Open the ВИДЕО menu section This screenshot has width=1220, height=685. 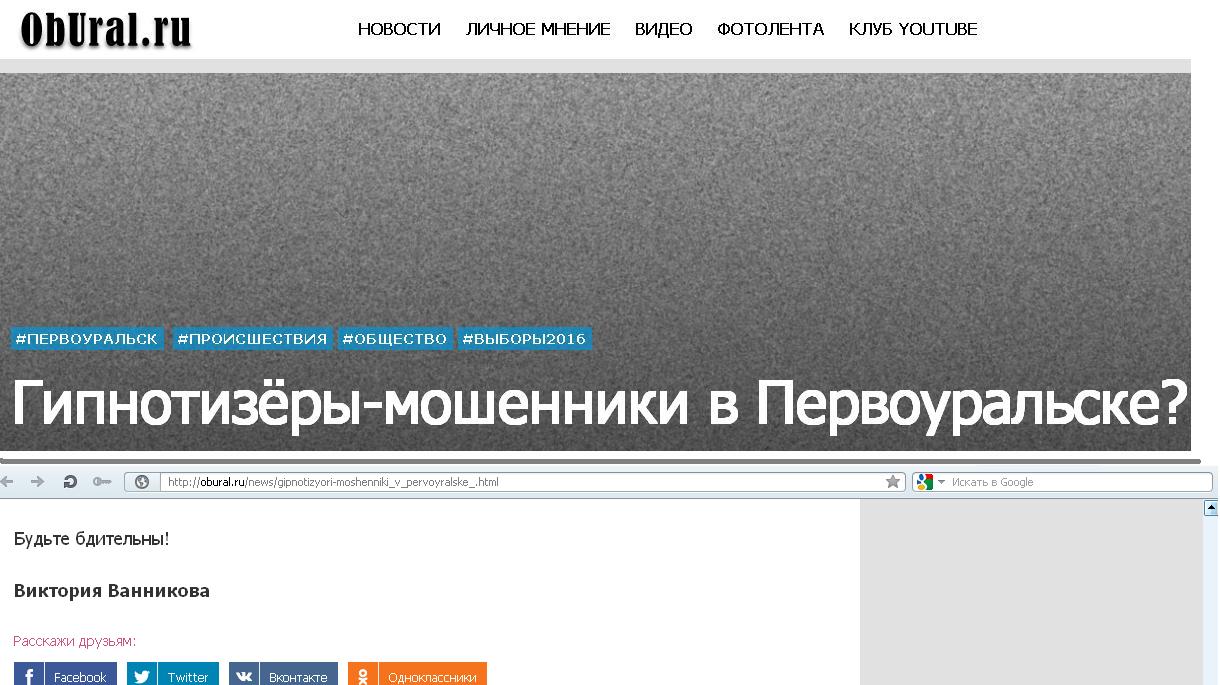click(x=663, y=29)
